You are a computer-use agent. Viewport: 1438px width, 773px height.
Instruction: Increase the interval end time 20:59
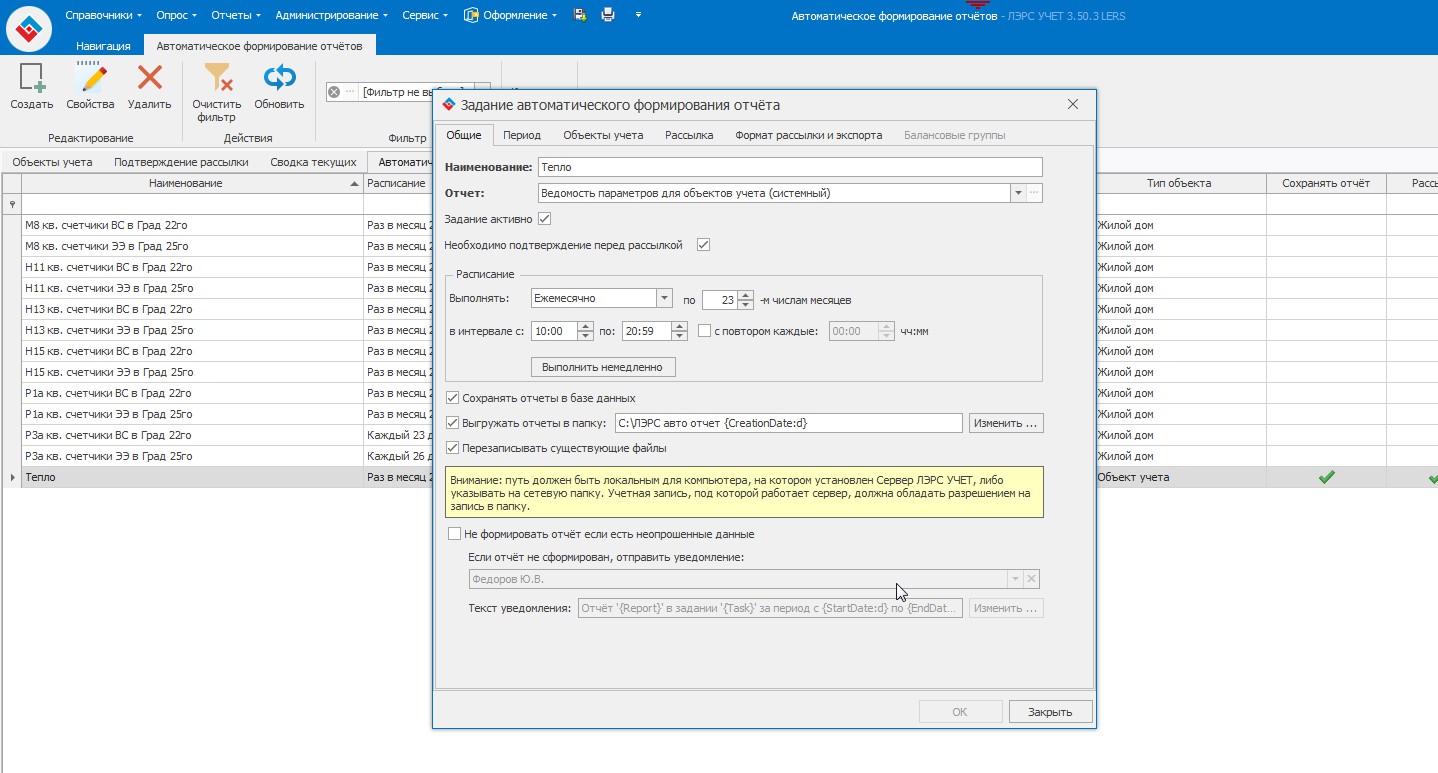tap(680, 326)
